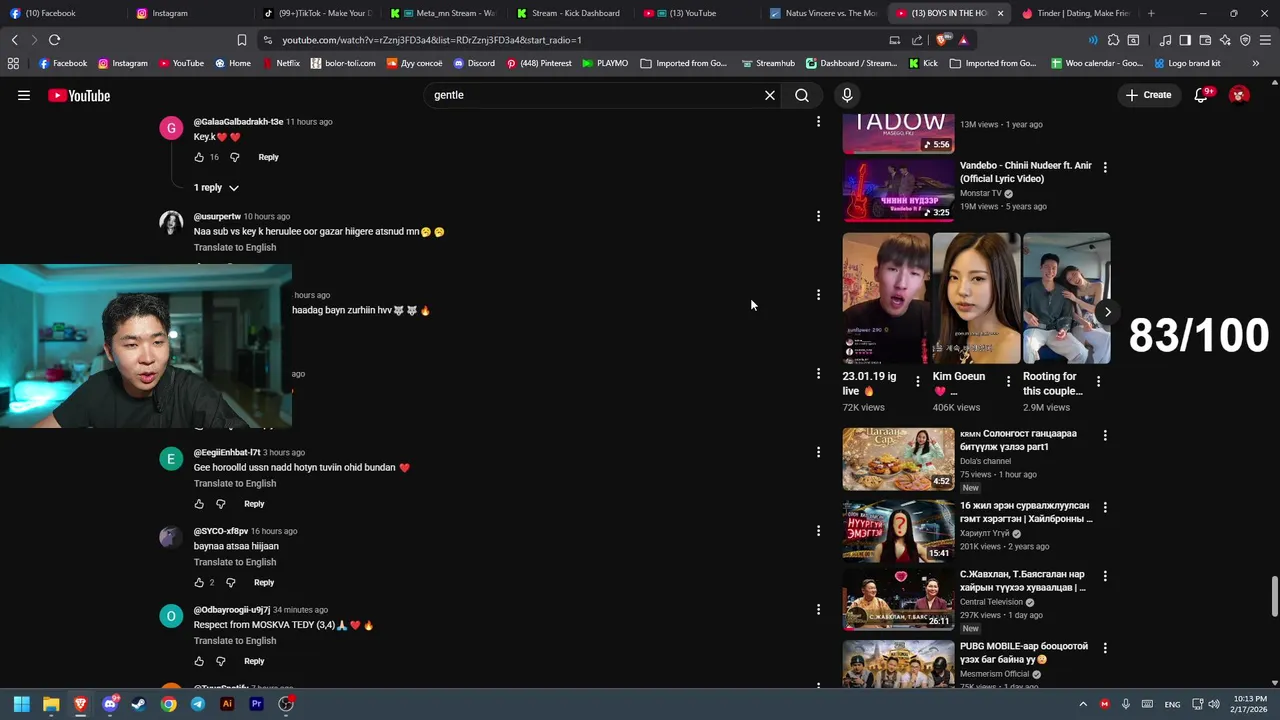Reply to SYCO-xf8pv's comment
The width and height of the screenshot is (1280, 720).
pos(264,582)
